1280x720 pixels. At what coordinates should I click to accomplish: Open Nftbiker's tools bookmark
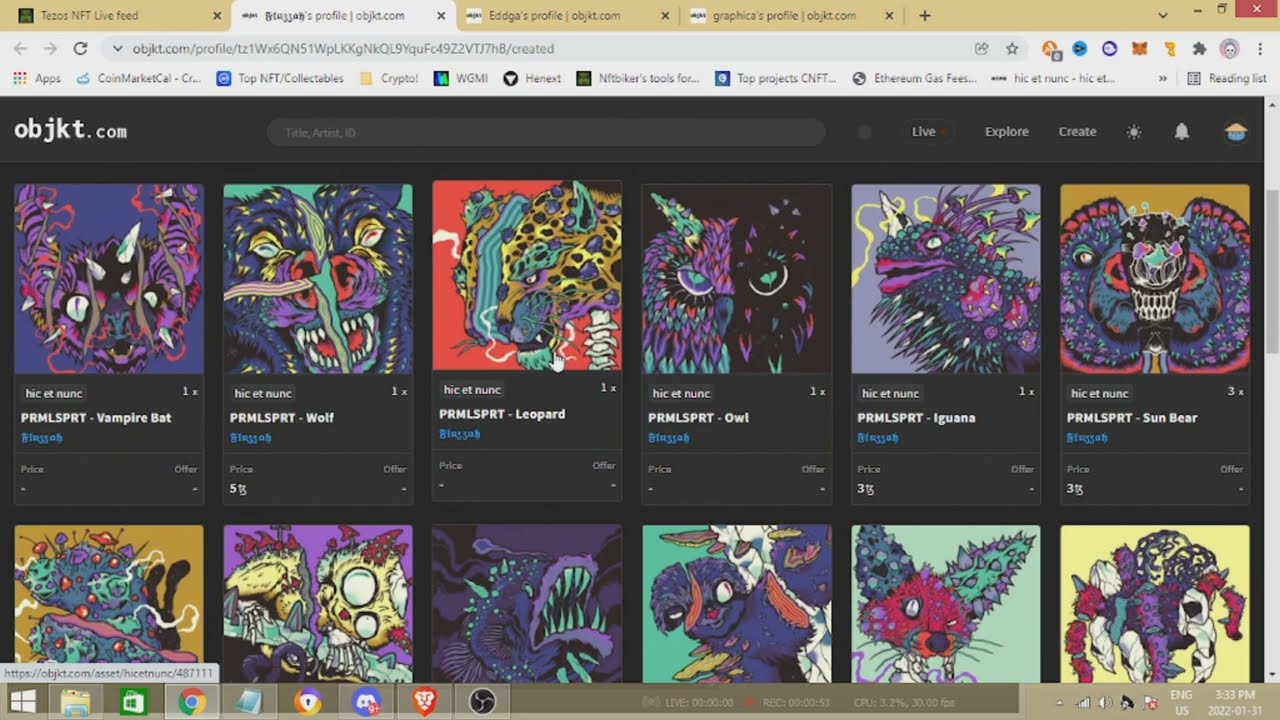[x=638, y=78]
